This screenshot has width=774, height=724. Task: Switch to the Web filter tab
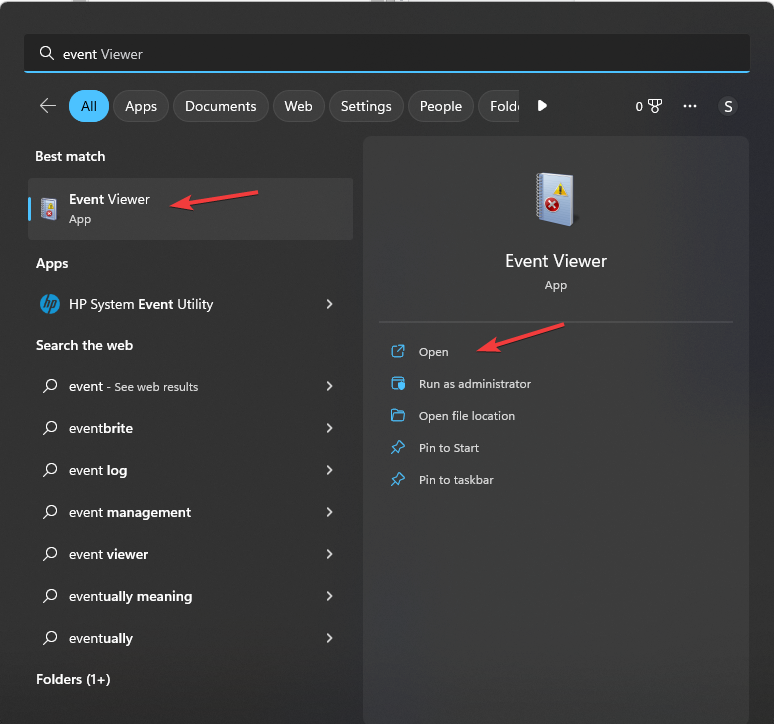(x=298, y=106)
